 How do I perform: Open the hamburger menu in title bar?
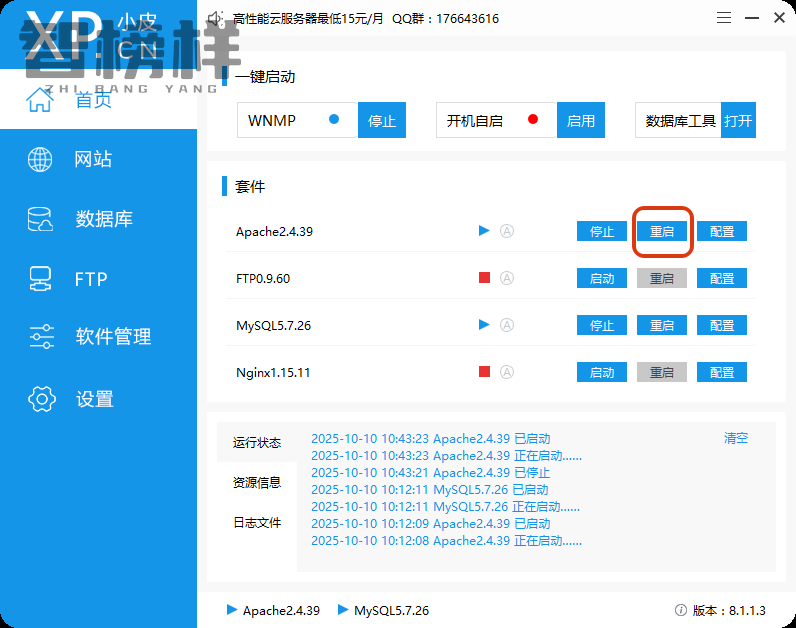(724, 18)
